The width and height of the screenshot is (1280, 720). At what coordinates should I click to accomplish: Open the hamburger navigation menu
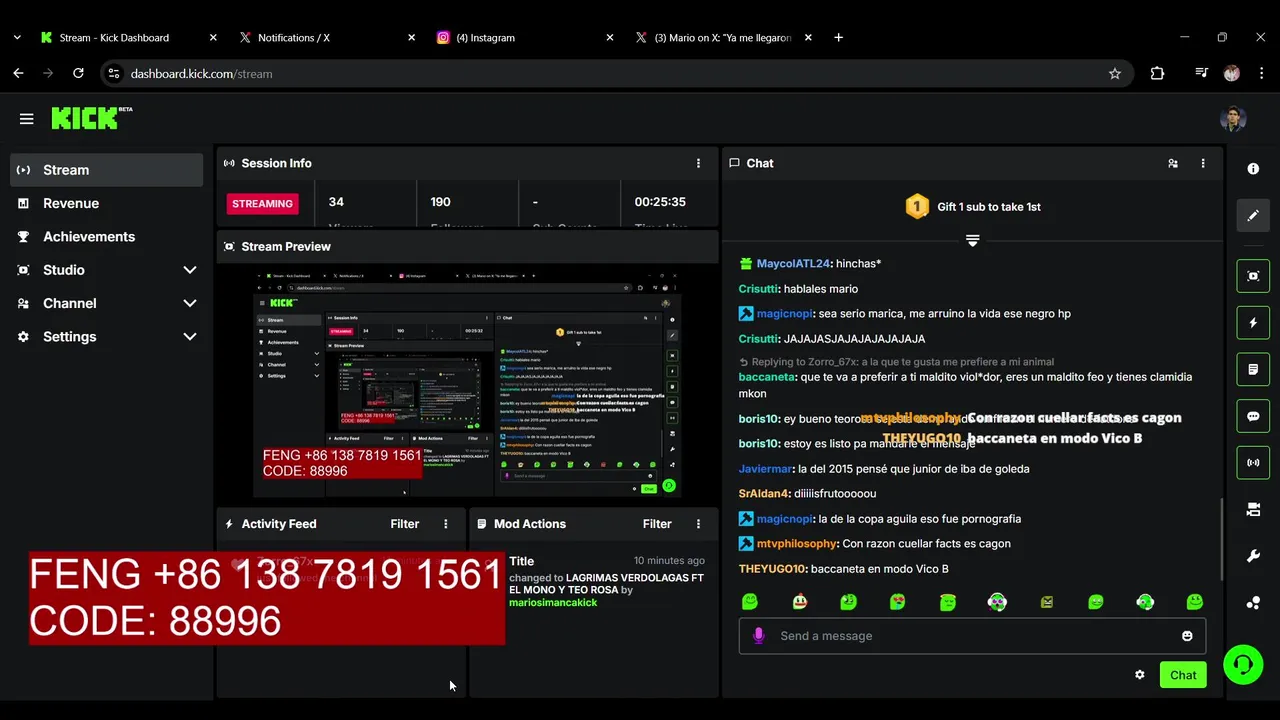point(26,119)
